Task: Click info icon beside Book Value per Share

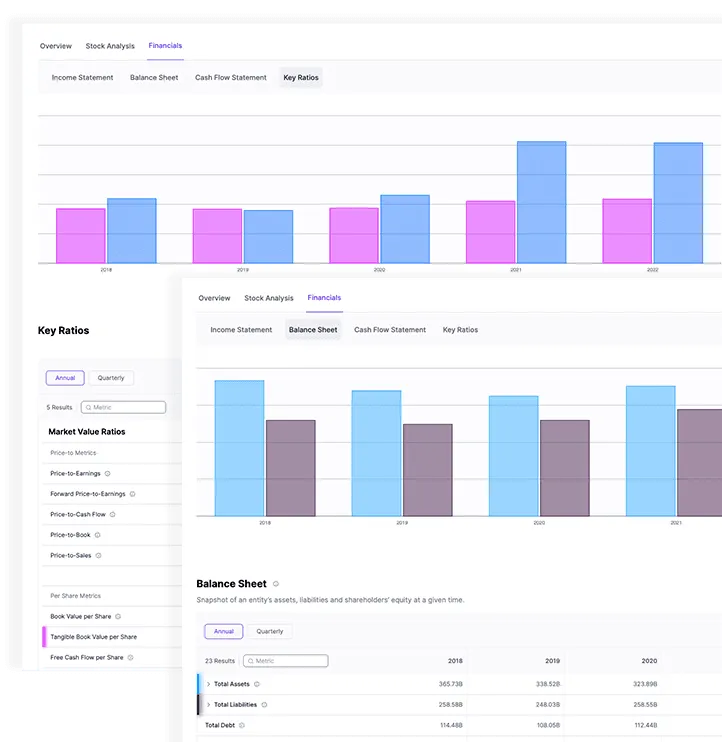Action: tap(118, 616)
